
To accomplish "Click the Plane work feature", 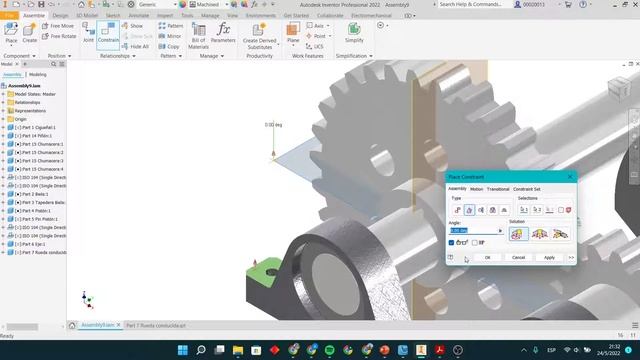I will (293, 33).
